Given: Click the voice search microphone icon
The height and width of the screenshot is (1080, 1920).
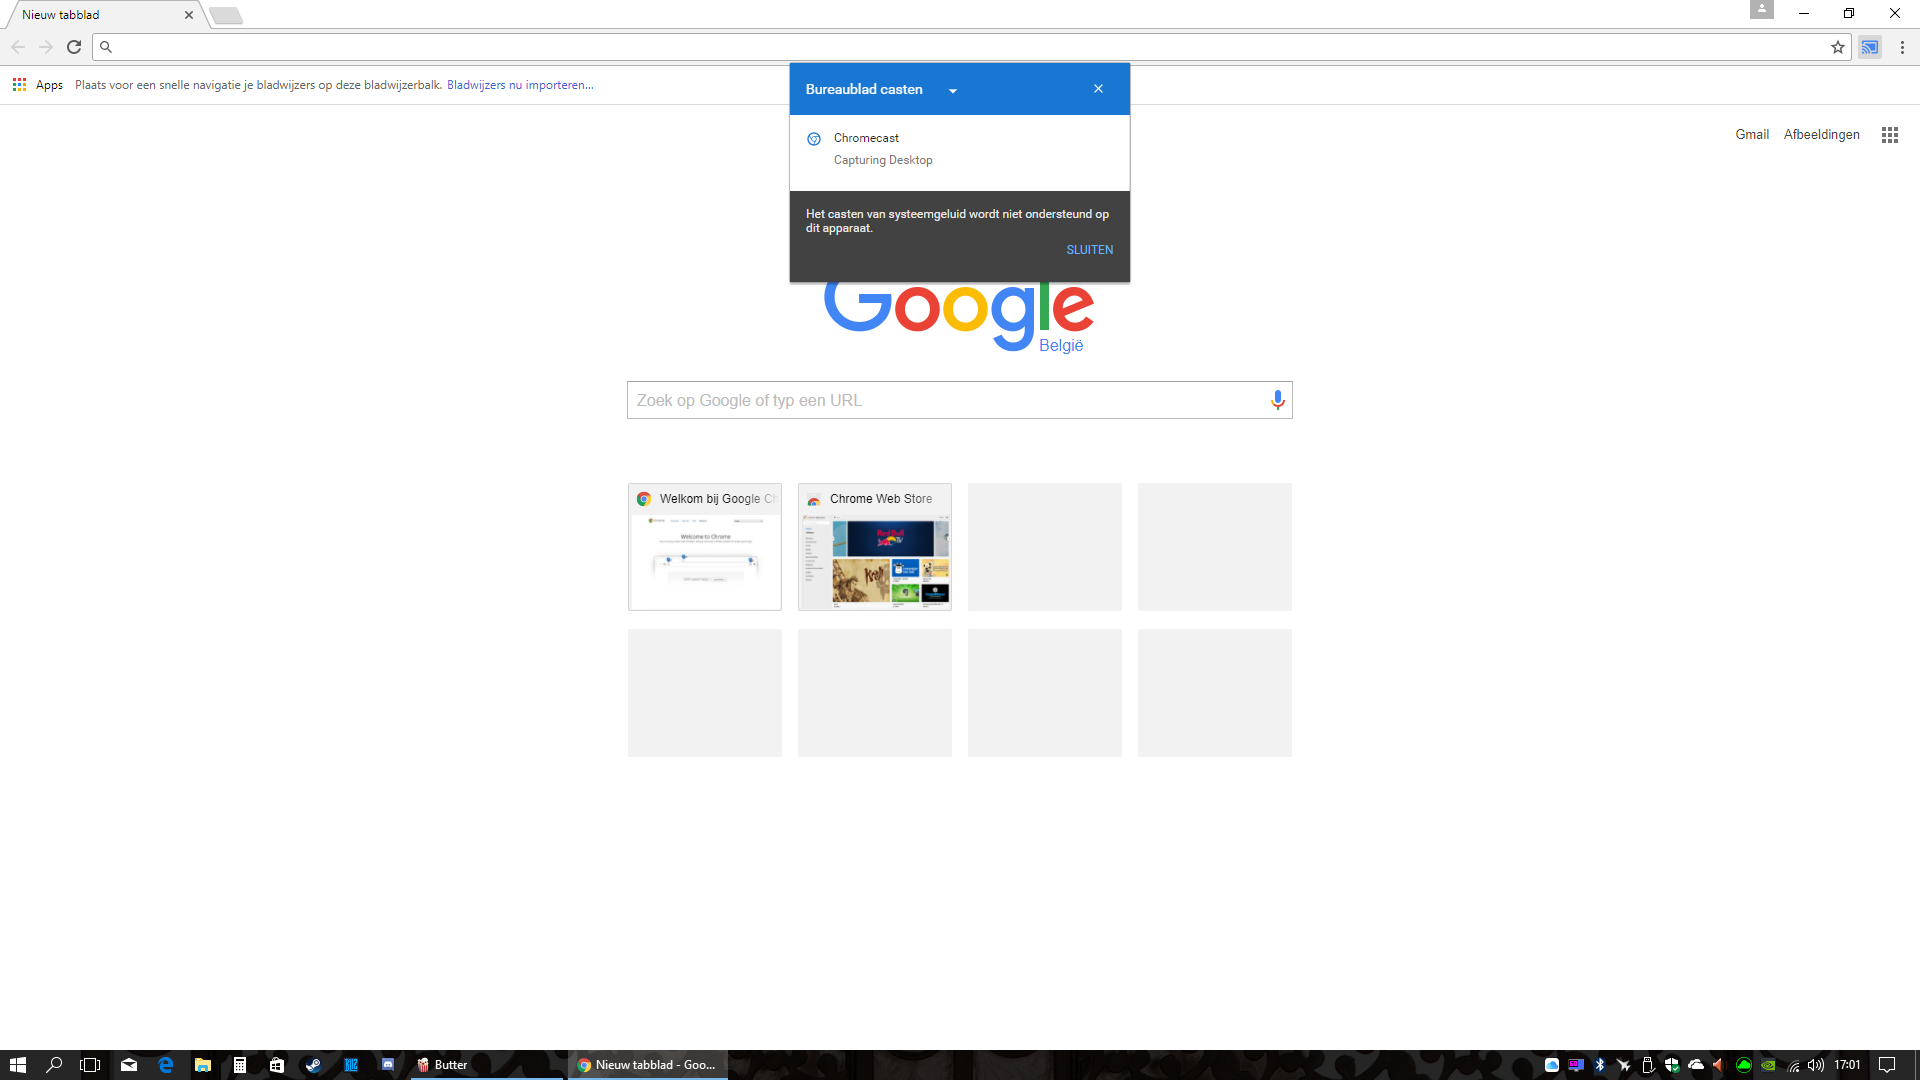Looking at the screenshot, I should pos(1277,400).
